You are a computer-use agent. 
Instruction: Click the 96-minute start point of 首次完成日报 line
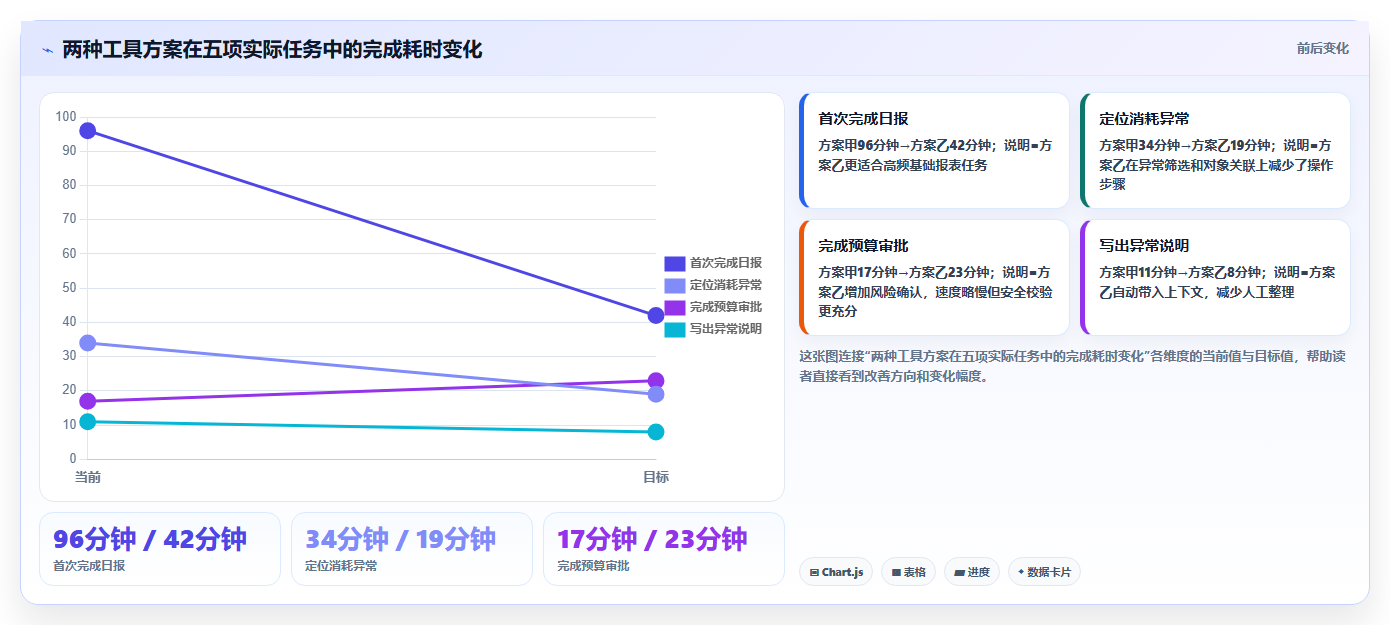[x=88, y=131]
